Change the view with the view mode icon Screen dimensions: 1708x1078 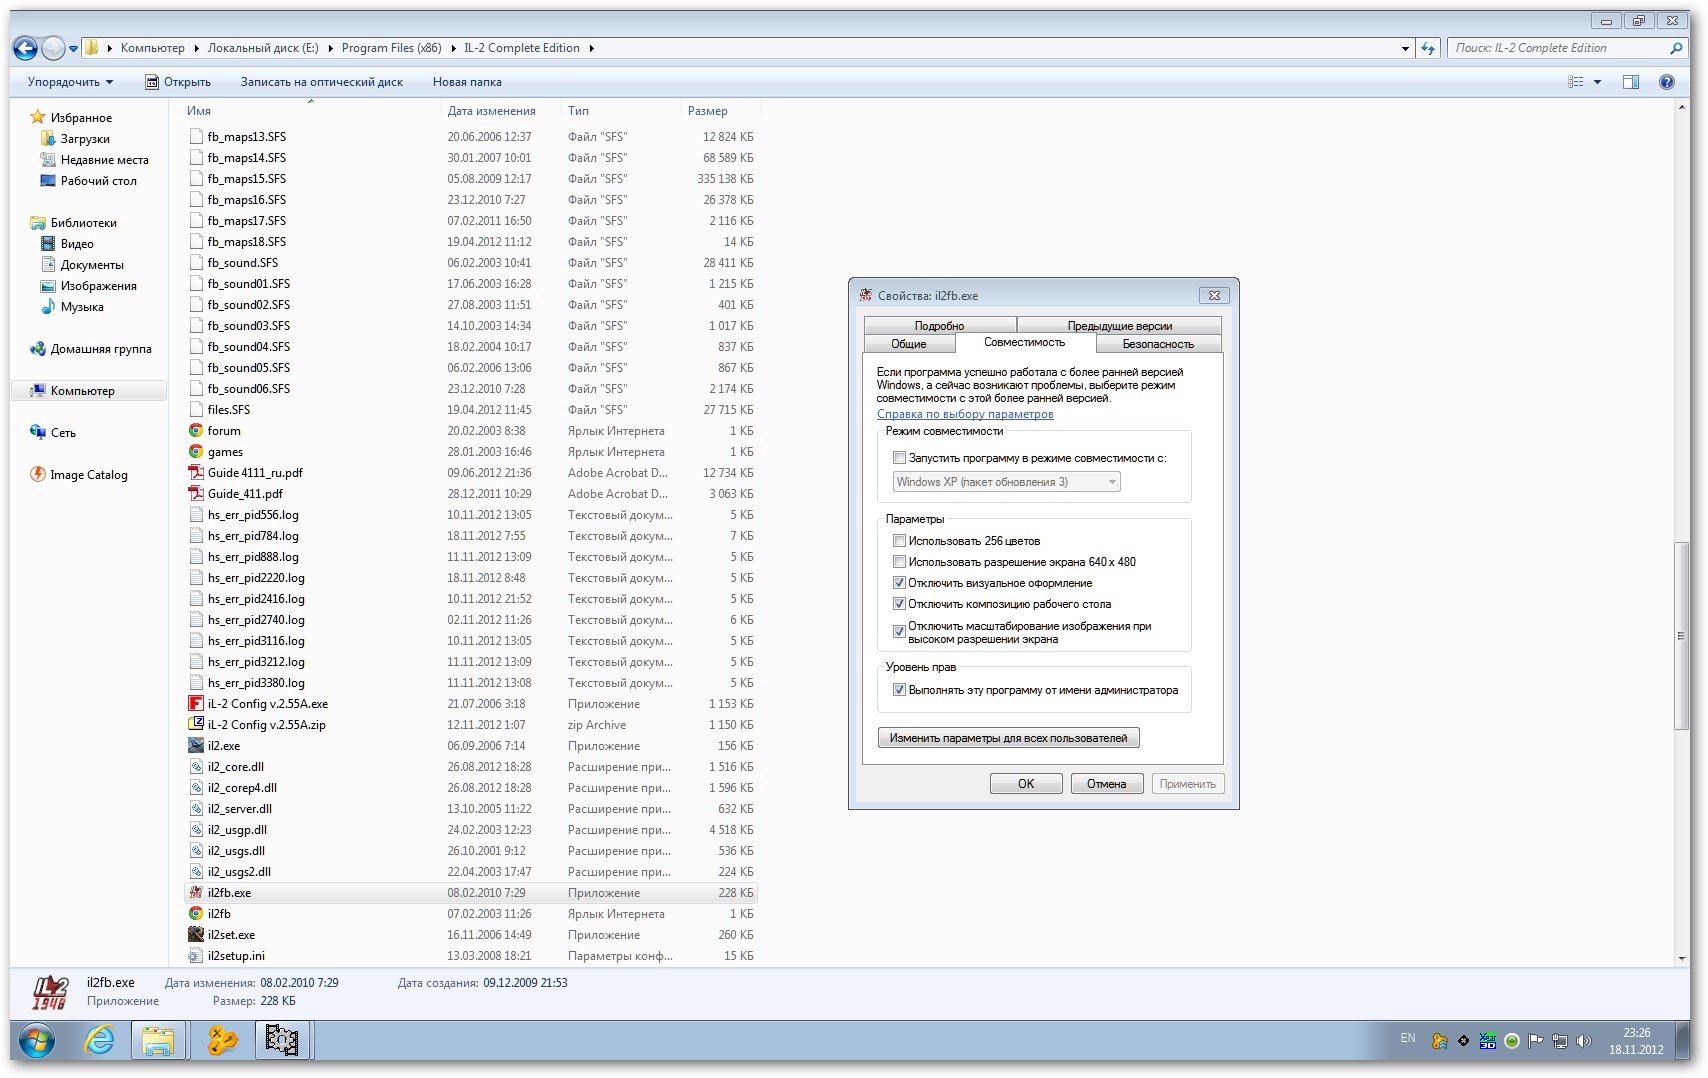tap(1576, 82)
